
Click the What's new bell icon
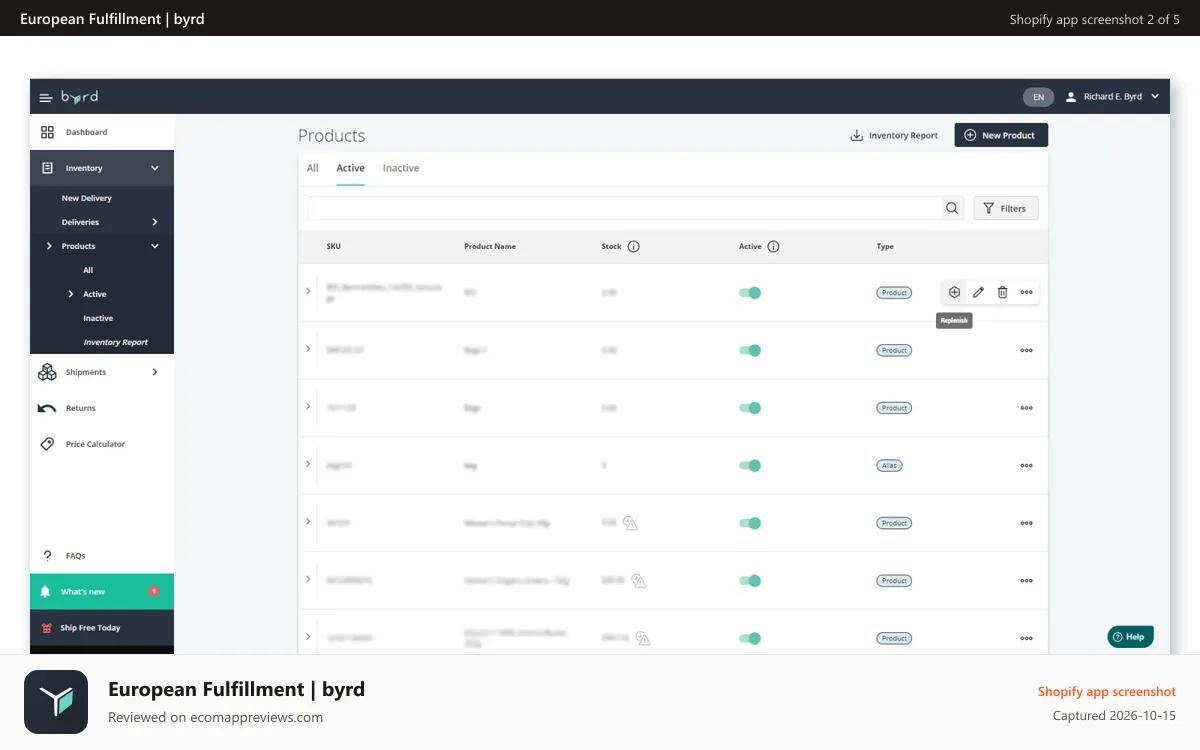click(x=45, y=592)
